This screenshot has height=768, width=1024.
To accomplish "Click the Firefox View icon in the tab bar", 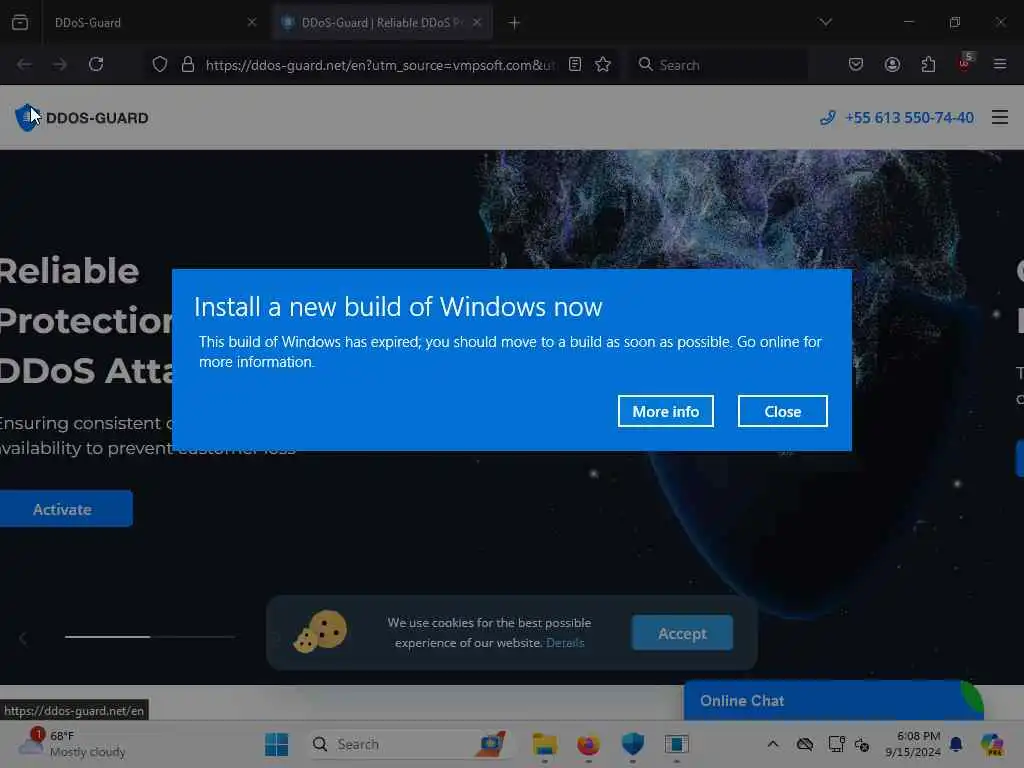I will pos(20,22).
